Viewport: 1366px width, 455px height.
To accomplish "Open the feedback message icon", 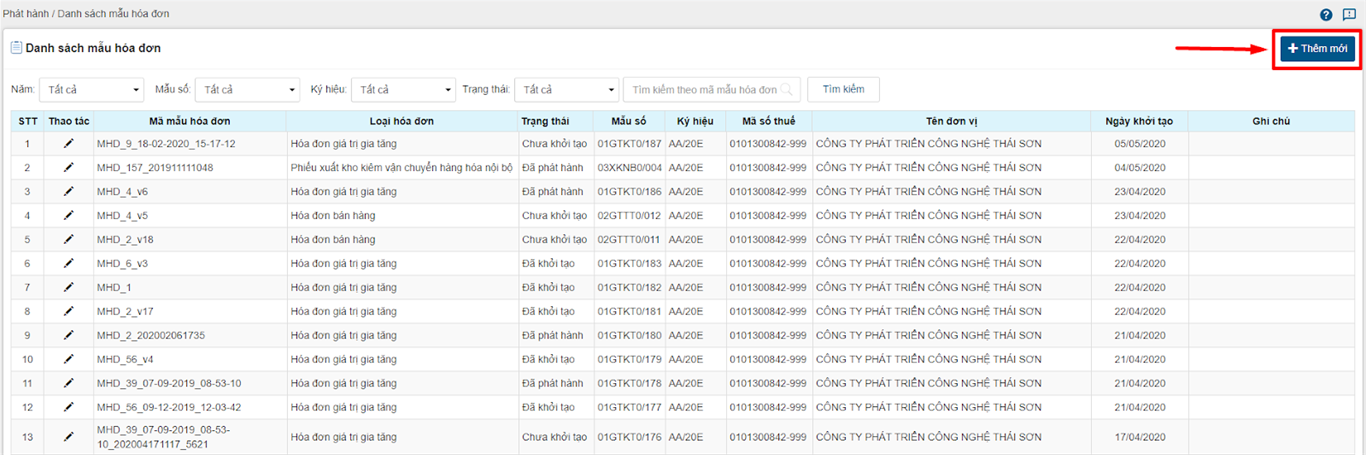I will coord(1349,14).
